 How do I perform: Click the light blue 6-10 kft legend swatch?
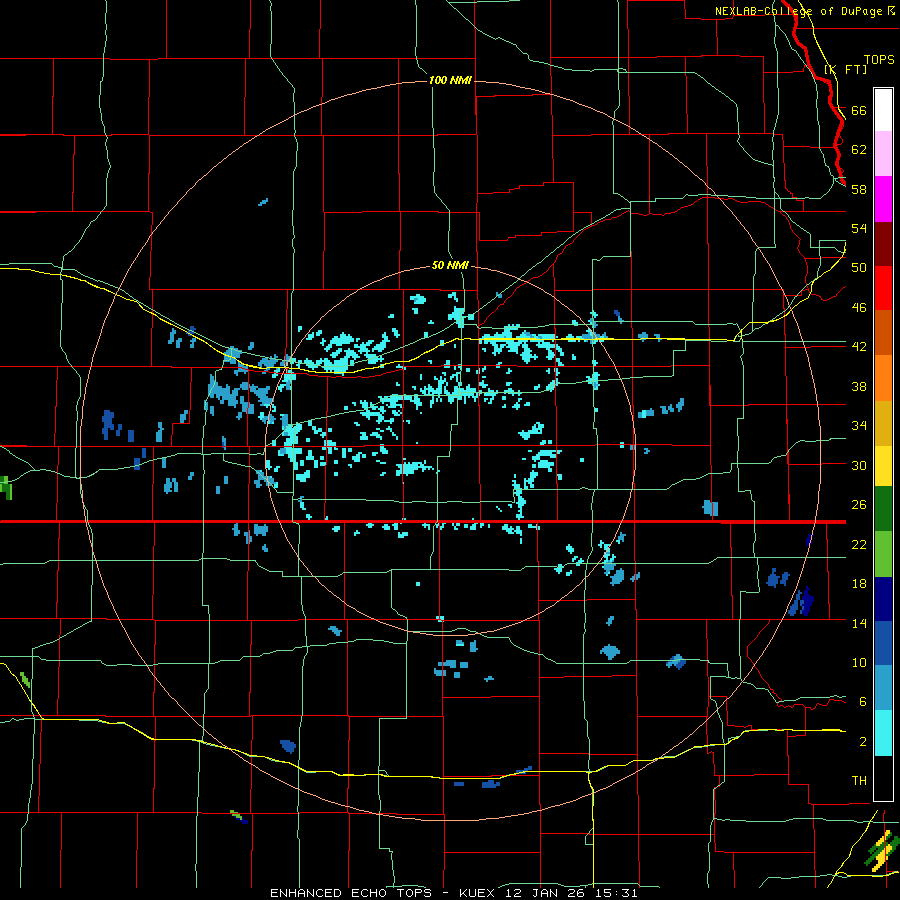pos(883,688)
